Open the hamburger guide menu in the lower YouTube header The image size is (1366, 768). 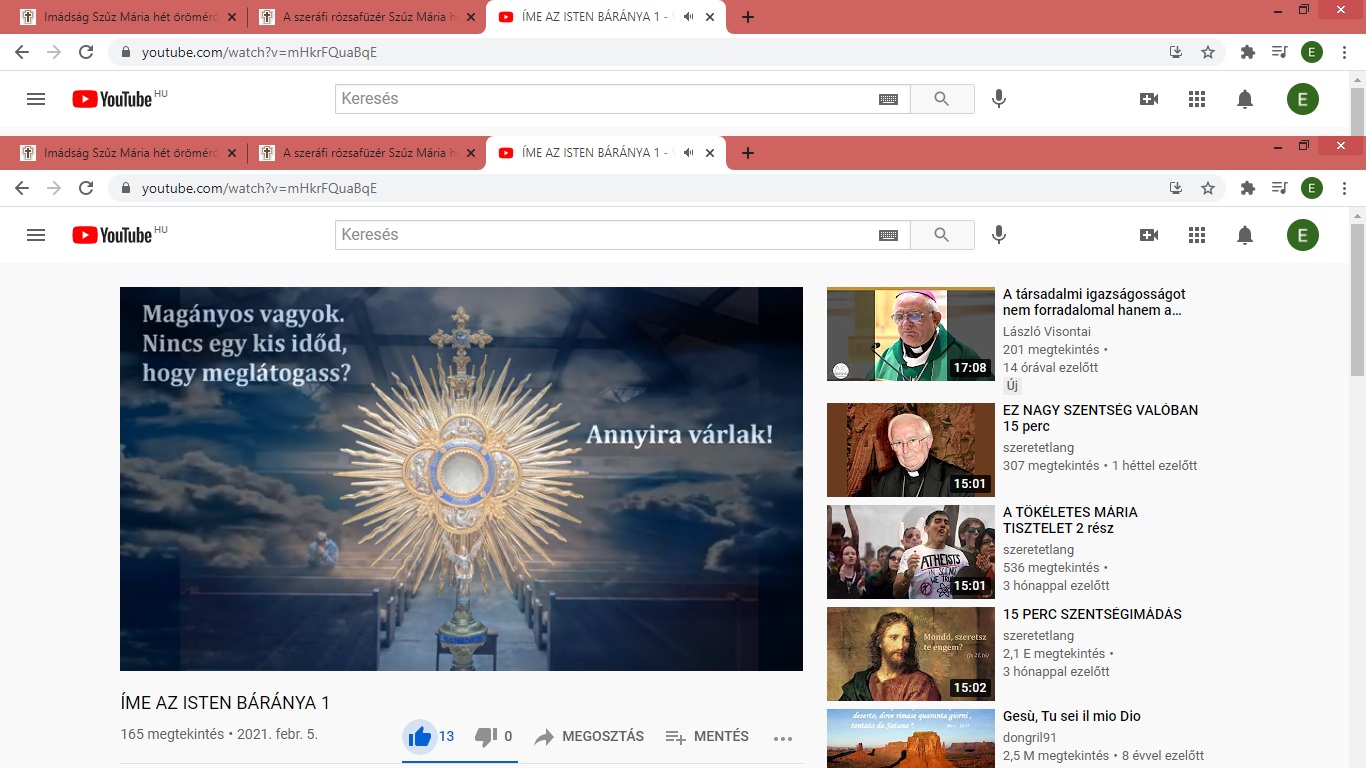(x=36, y=235)
